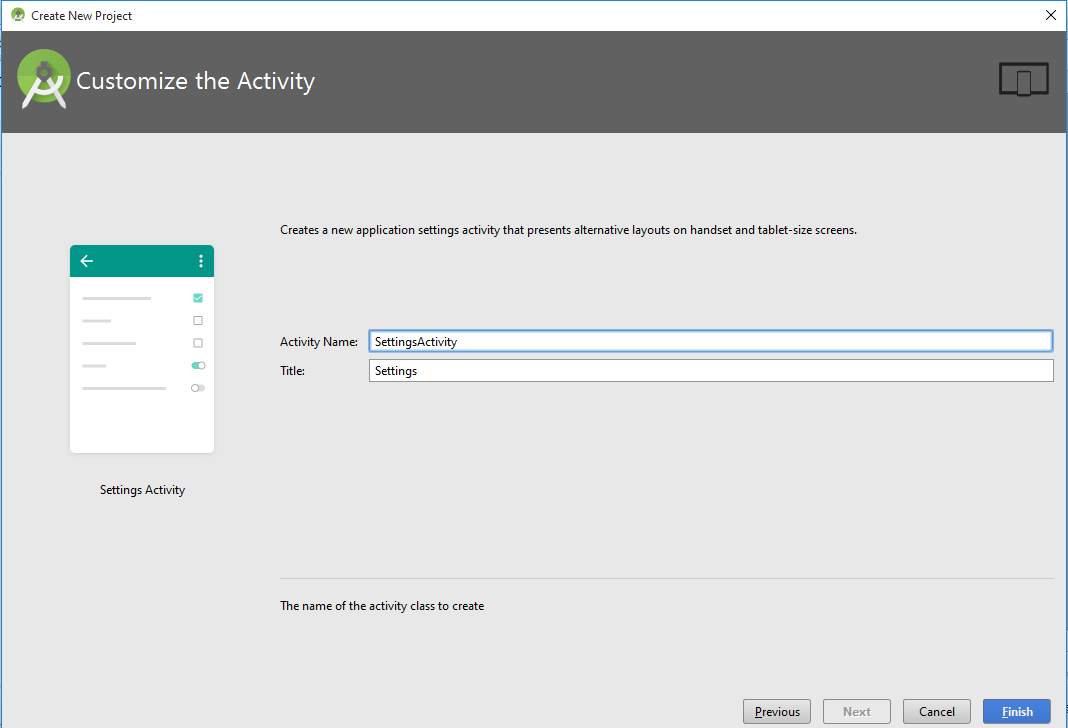Viewport: 1068px width, 728px height.
Task: Click the 'Customize the Activity' heading
Action: coord(195,81)
